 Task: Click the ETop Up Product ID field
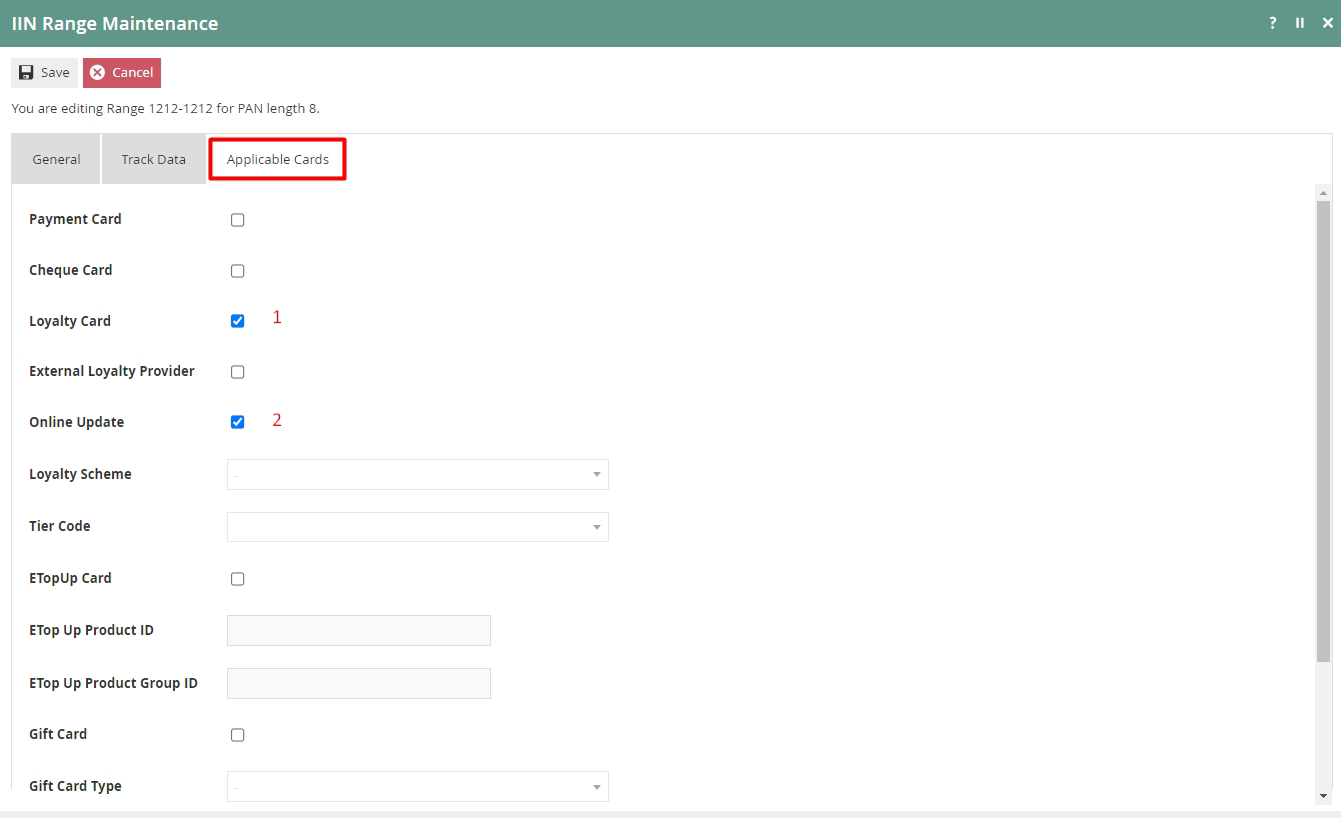click(358, 630)
